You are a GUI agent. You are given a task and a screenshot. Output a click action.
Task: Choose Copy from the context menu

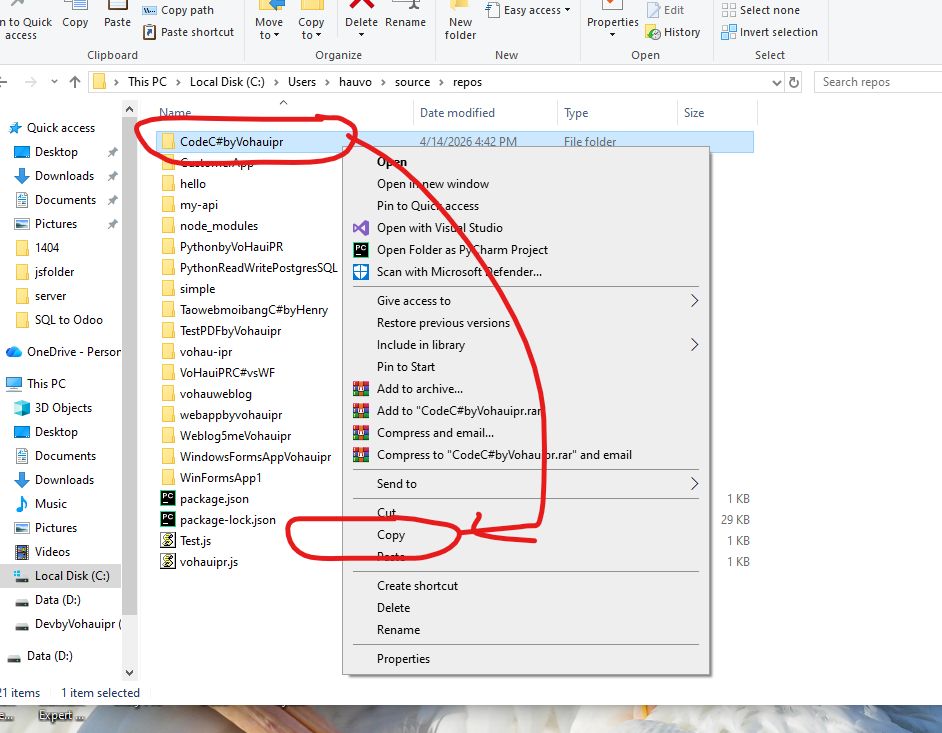pos(391,535)
